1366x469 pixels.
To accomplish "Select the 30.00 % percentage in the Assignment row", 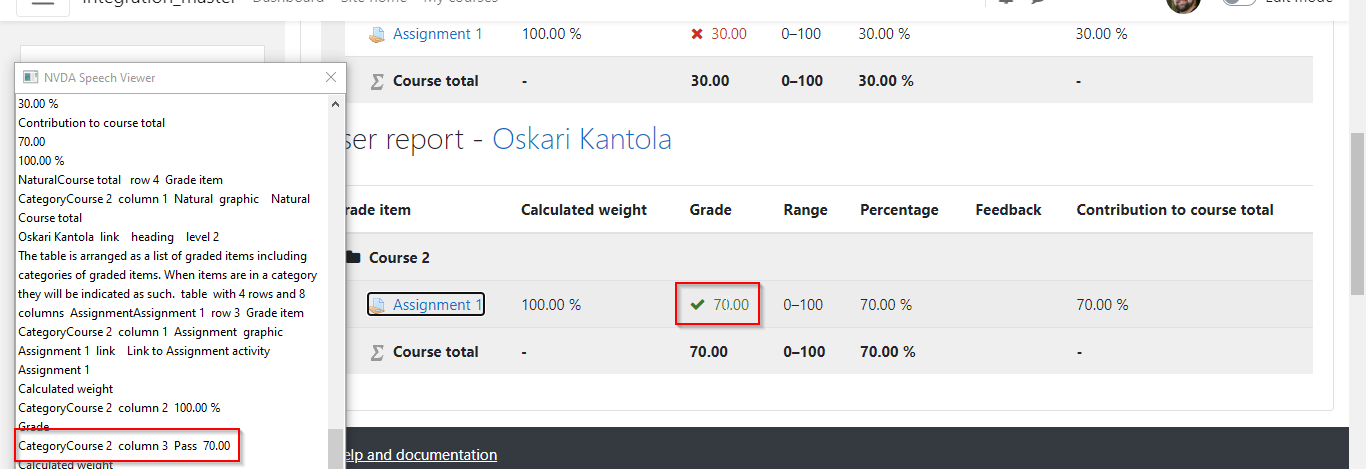I will point(884,34).
